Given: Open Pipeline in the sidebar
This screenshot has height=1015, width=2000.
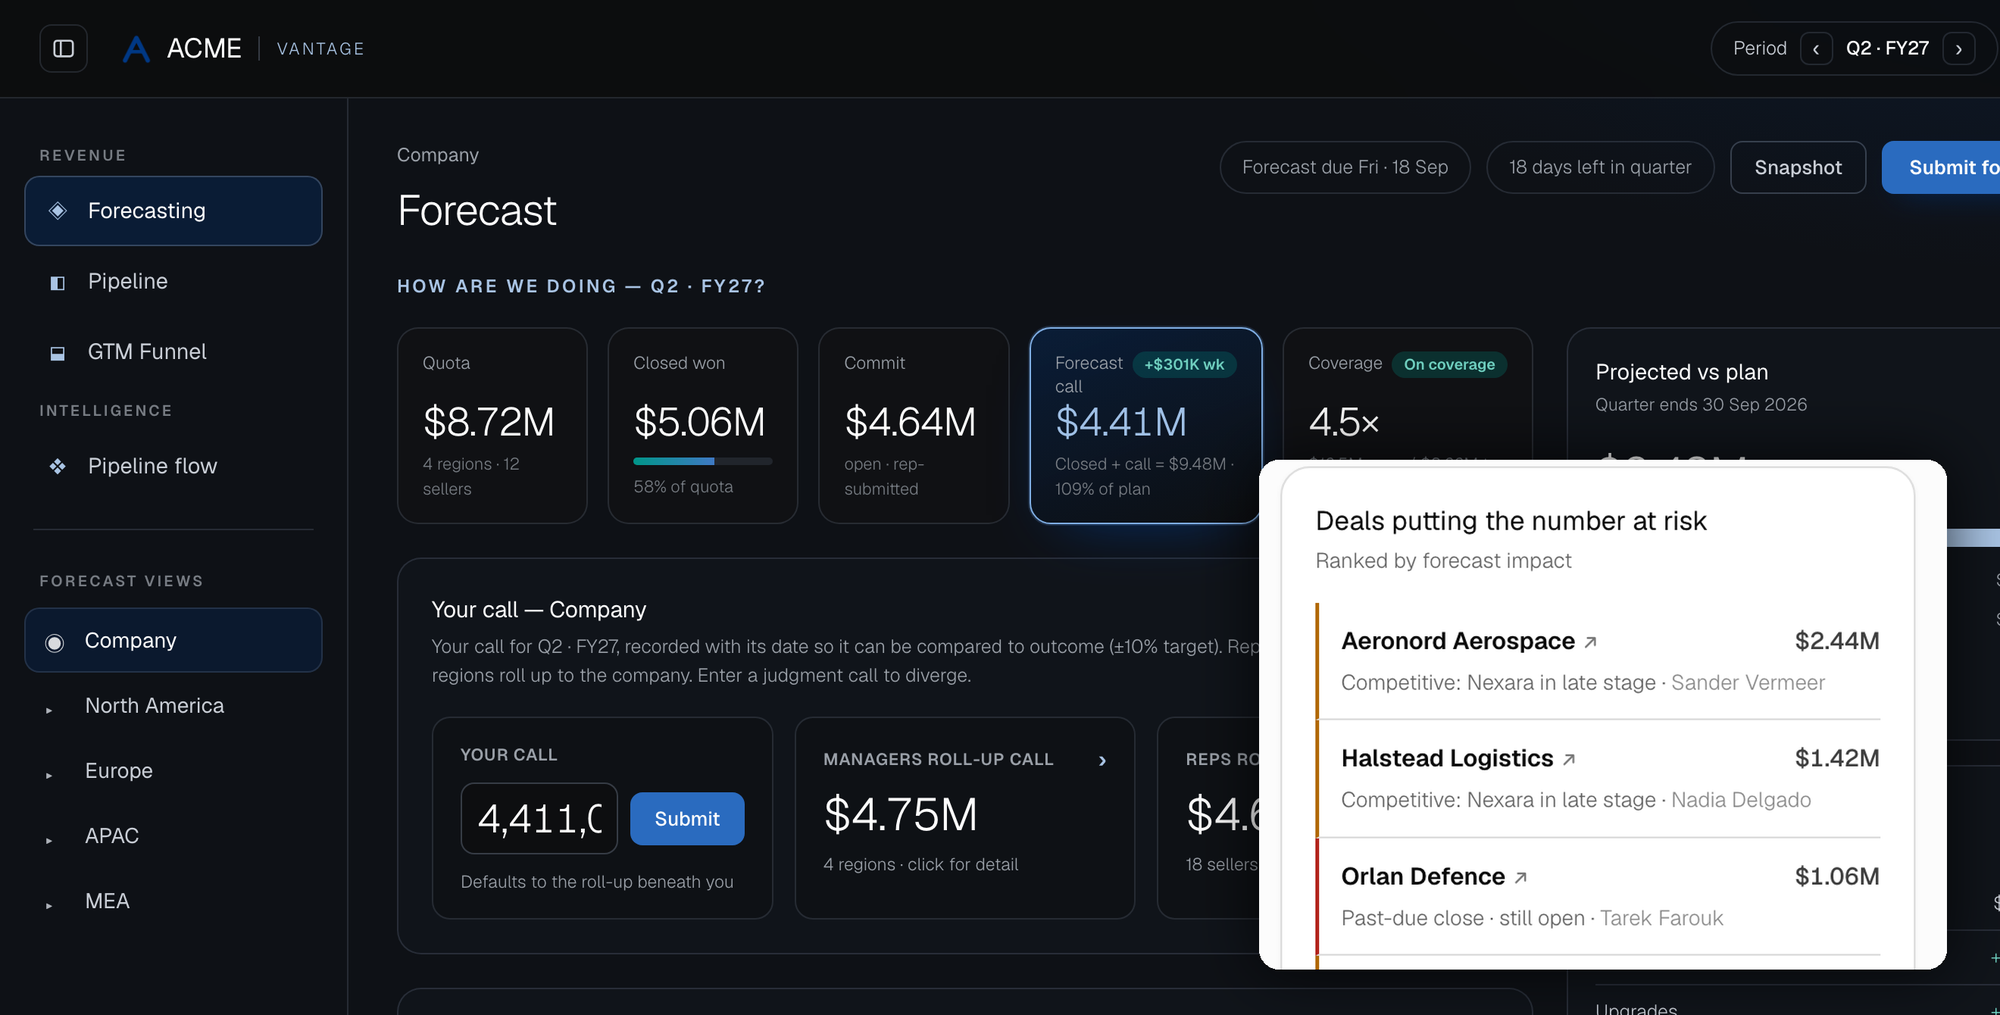Looking at the screenshot, I should point(173,282).
